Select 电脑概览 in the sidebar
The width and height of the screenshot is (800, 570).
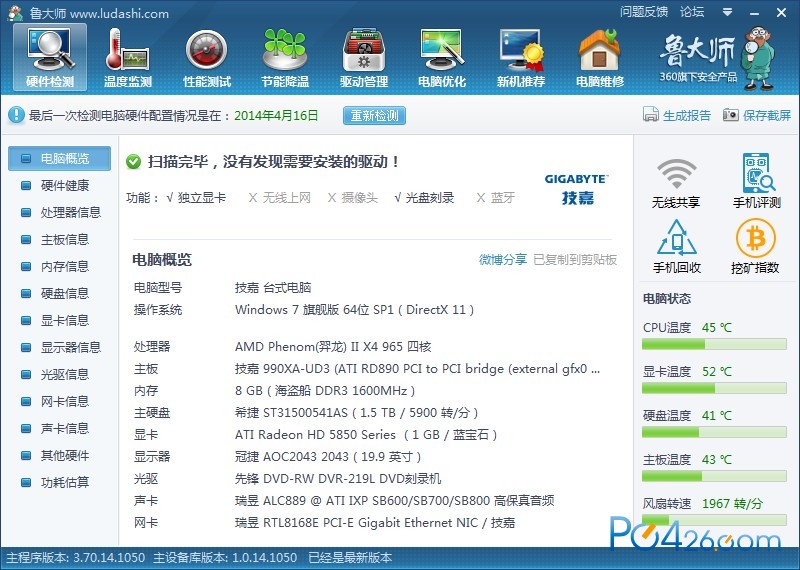coord(59,158)
